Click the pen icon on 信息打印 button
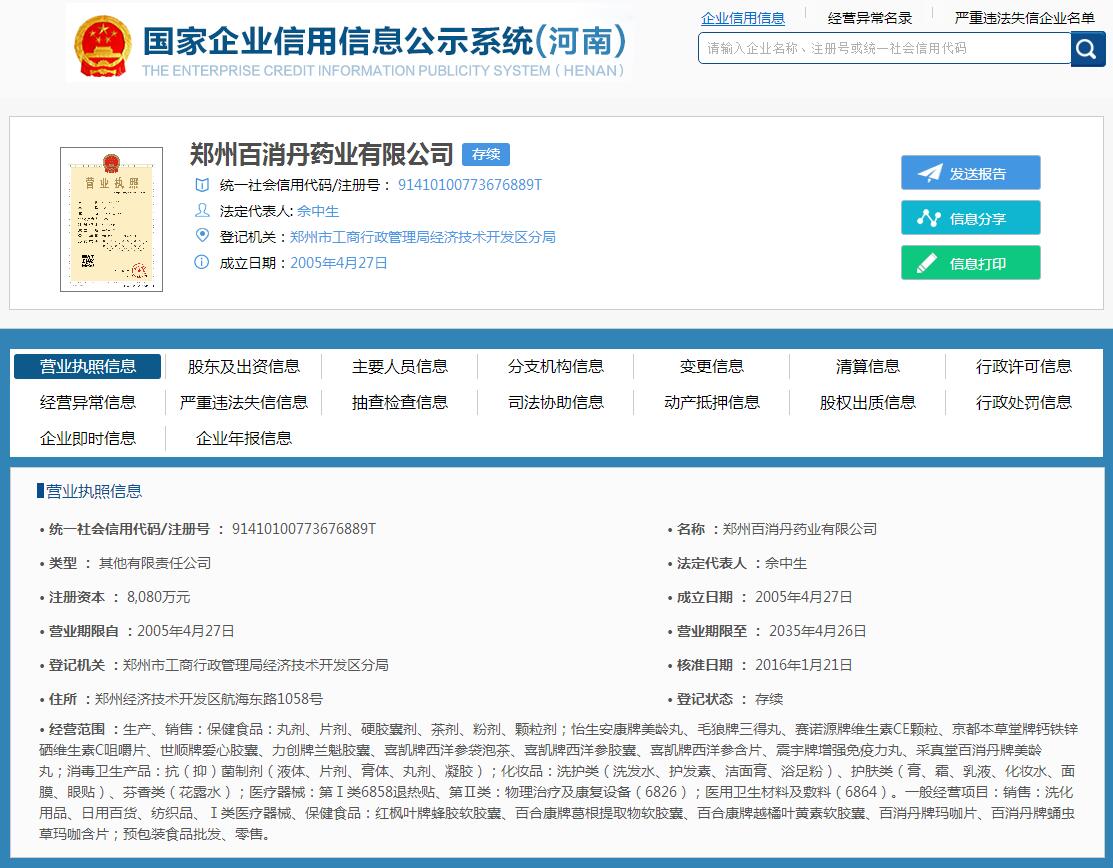 (928, 263)
